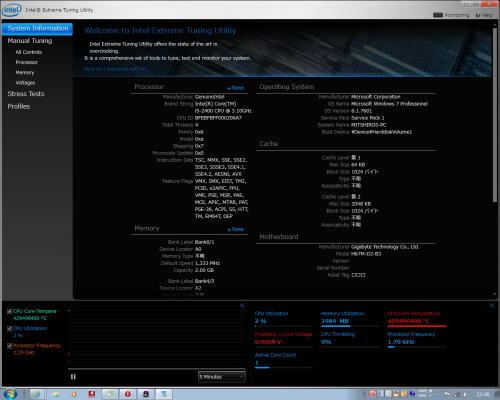Click the wrench icon above the monitor graph

(242, 306)
